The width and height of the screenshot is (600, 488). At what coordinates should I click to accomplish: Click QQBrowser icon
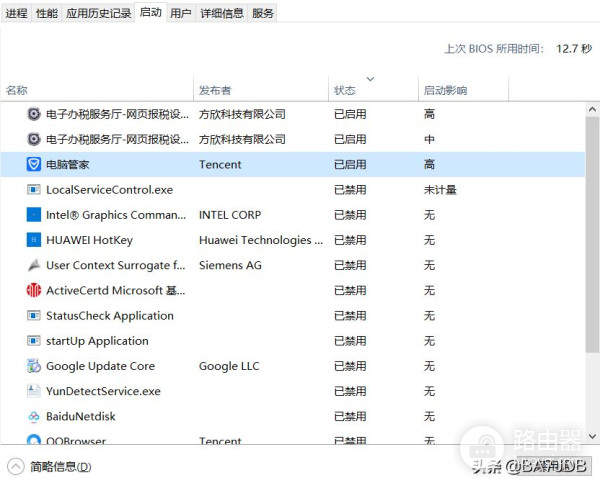tap(34, 439)
